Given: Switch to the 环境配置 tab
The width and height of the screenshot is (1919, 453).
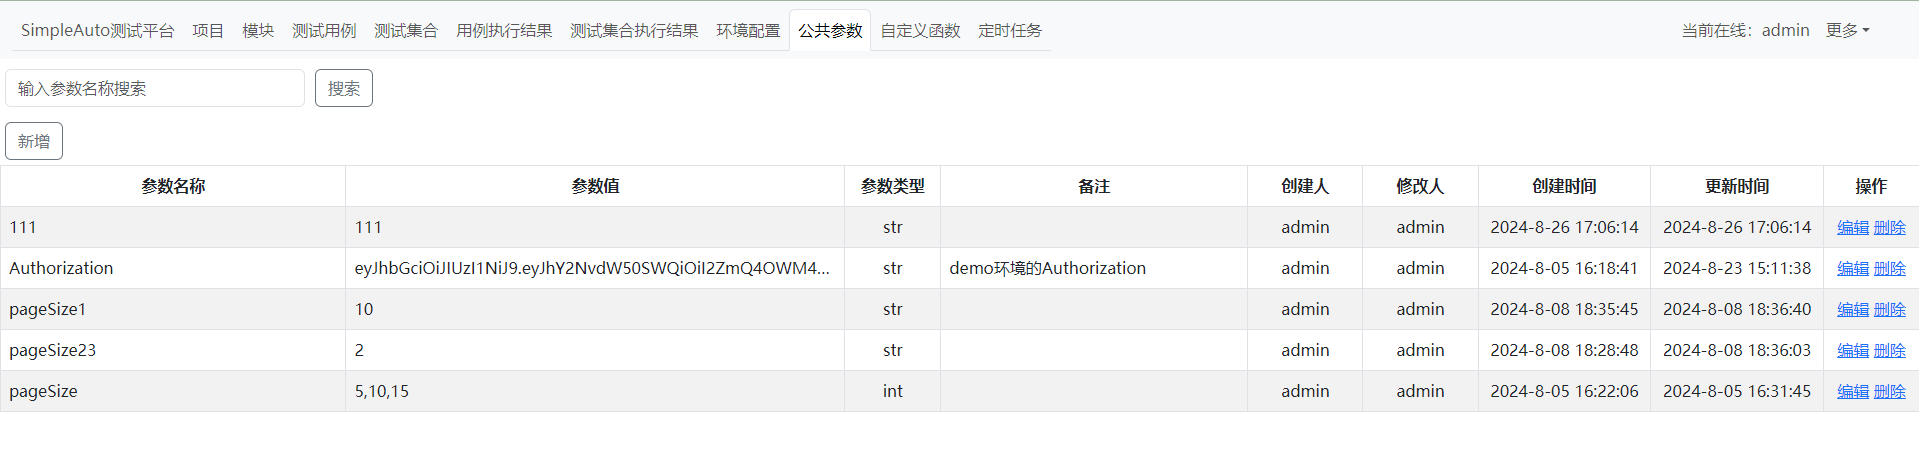Looking at the screenshot, I should click(748, 31).
